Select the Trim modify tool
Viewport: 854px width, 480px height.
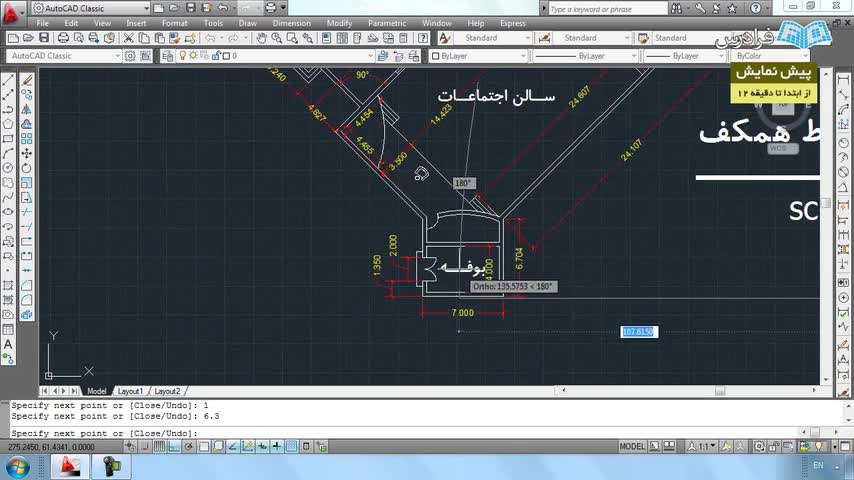pyautogui.click(x=26, y=212)
